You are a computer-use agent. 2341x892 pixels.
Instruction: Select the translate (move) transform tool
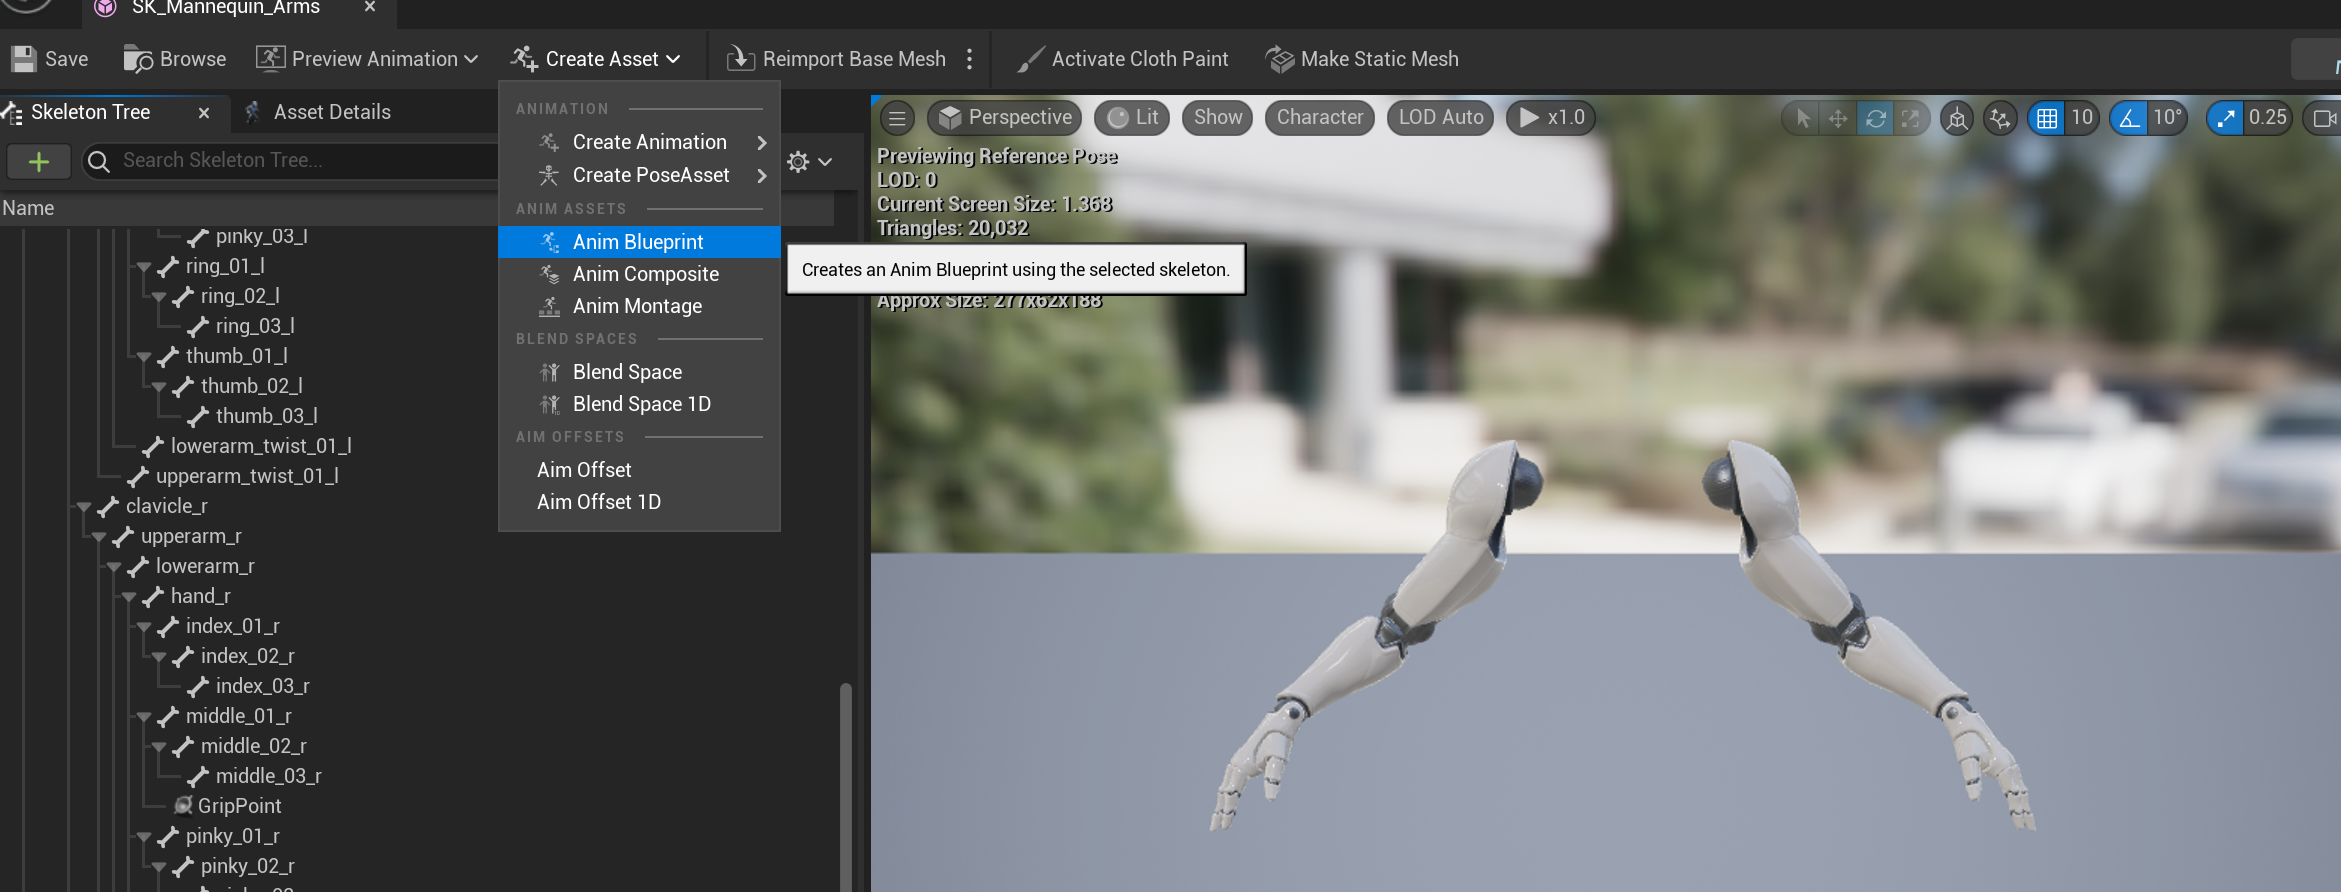[x=1838, y=118]
